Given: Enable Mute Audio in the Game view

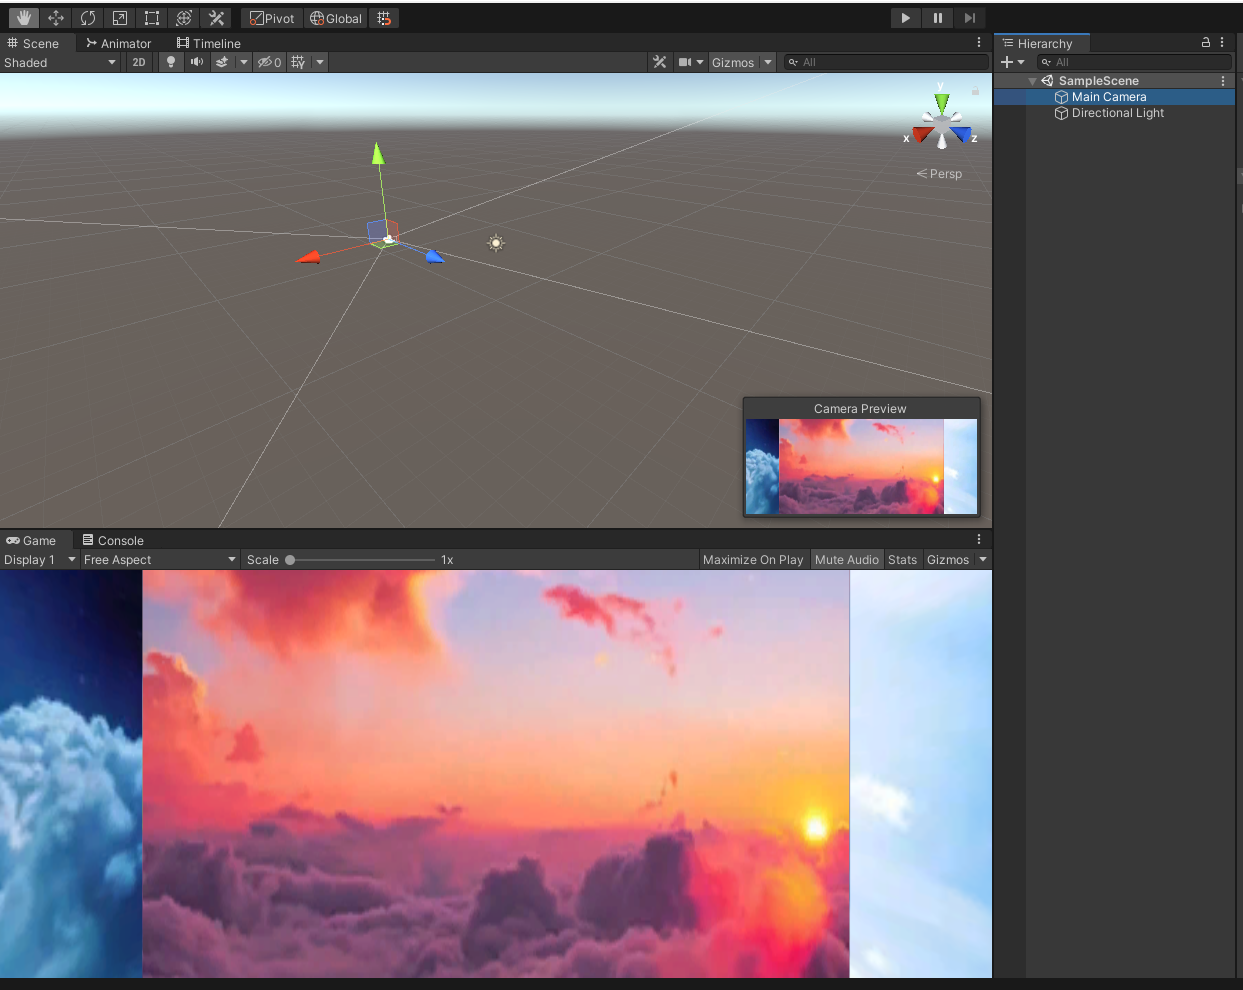Looking at the screenshot, I should [x=846, y=559].
